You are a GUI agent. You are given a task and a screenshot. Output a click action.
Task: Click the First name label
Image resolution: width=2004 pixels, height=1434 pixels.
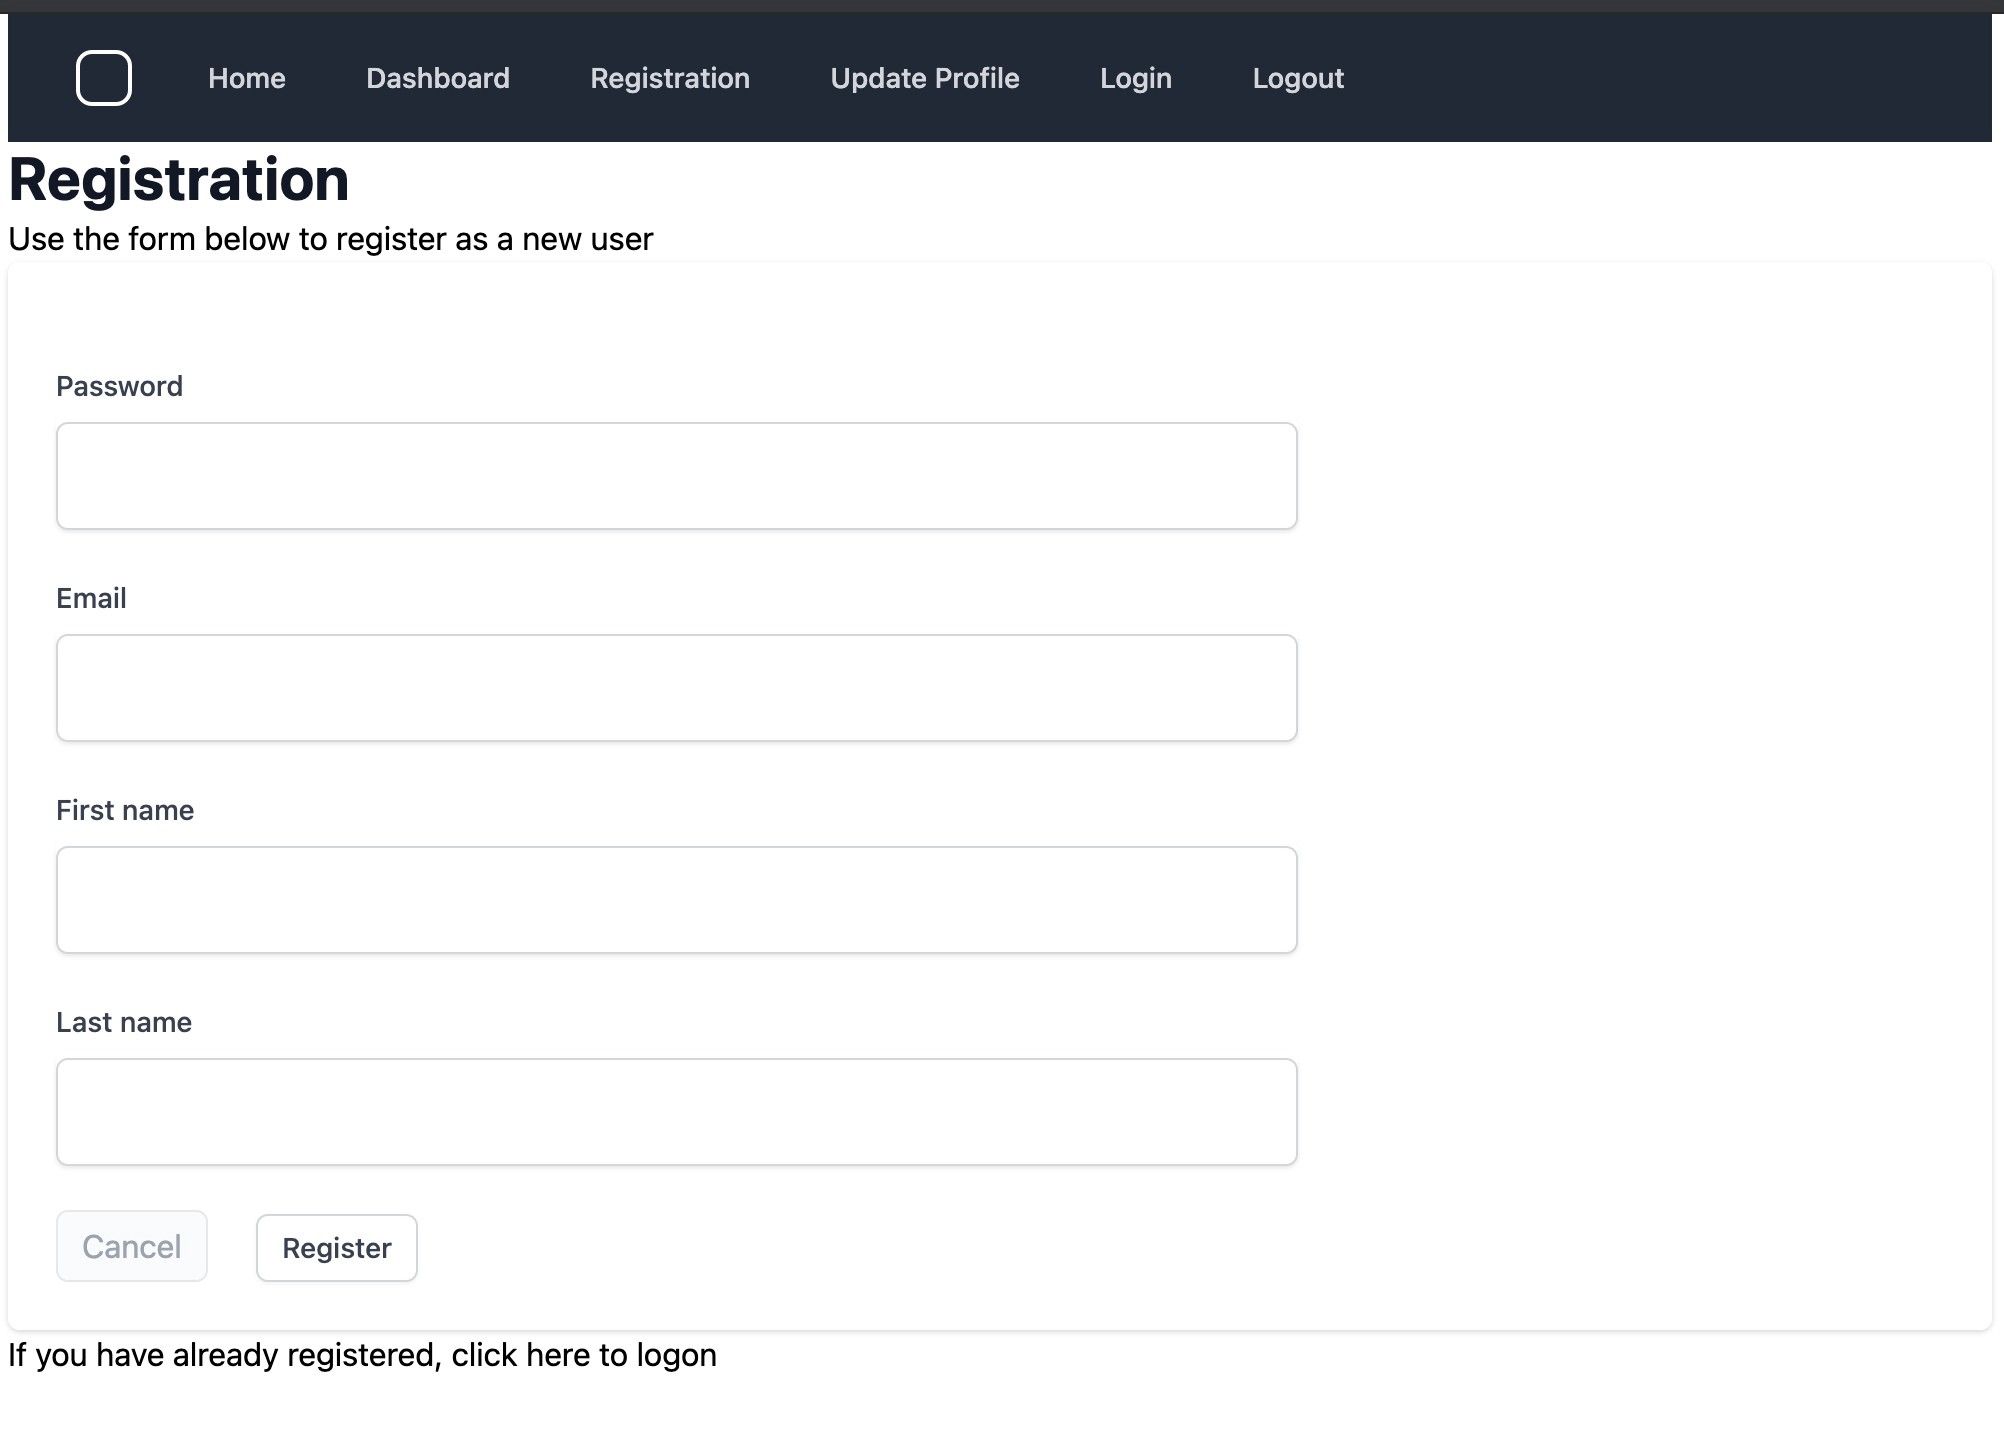125,810
